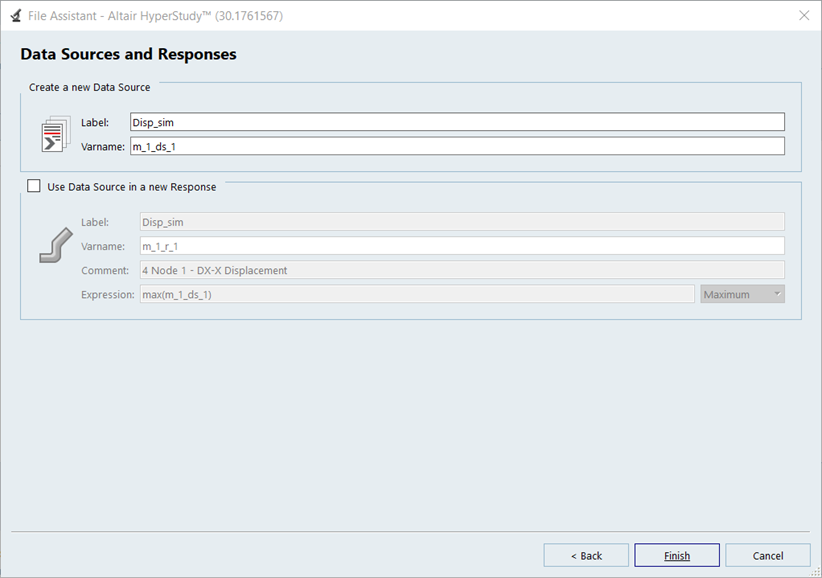Open the Maximum expression type dropdown
822x578 pixels.
(742, 294)
